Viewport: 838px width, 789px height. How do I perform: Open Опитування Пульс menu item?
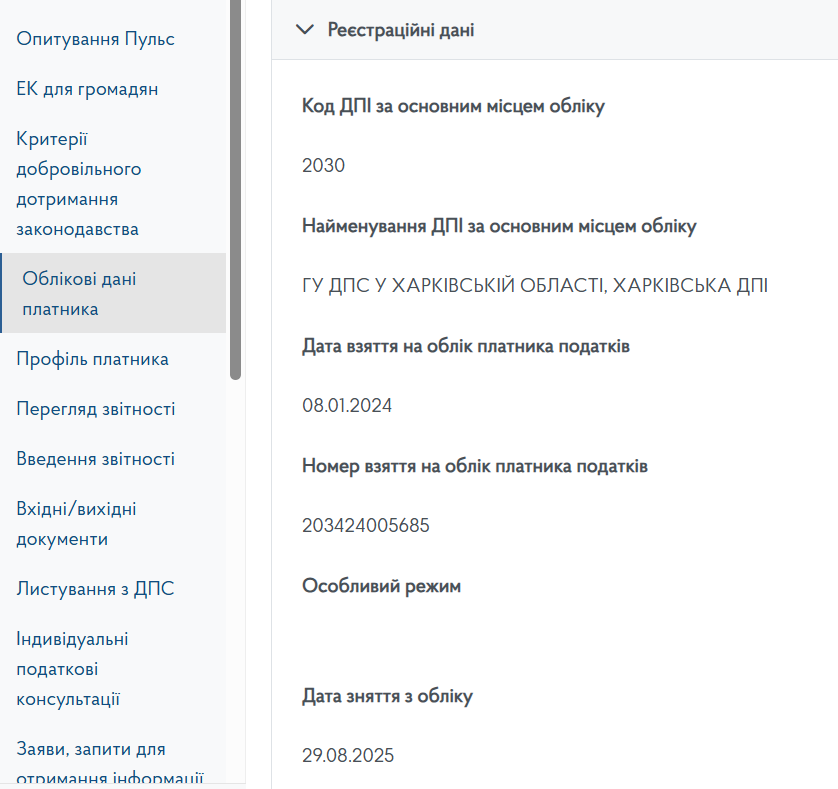95,39
